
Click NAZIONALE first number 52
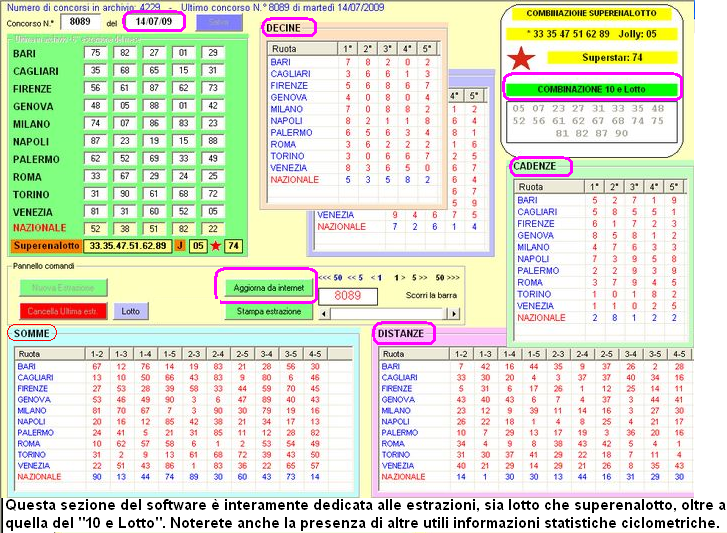(x=96, y=228)
